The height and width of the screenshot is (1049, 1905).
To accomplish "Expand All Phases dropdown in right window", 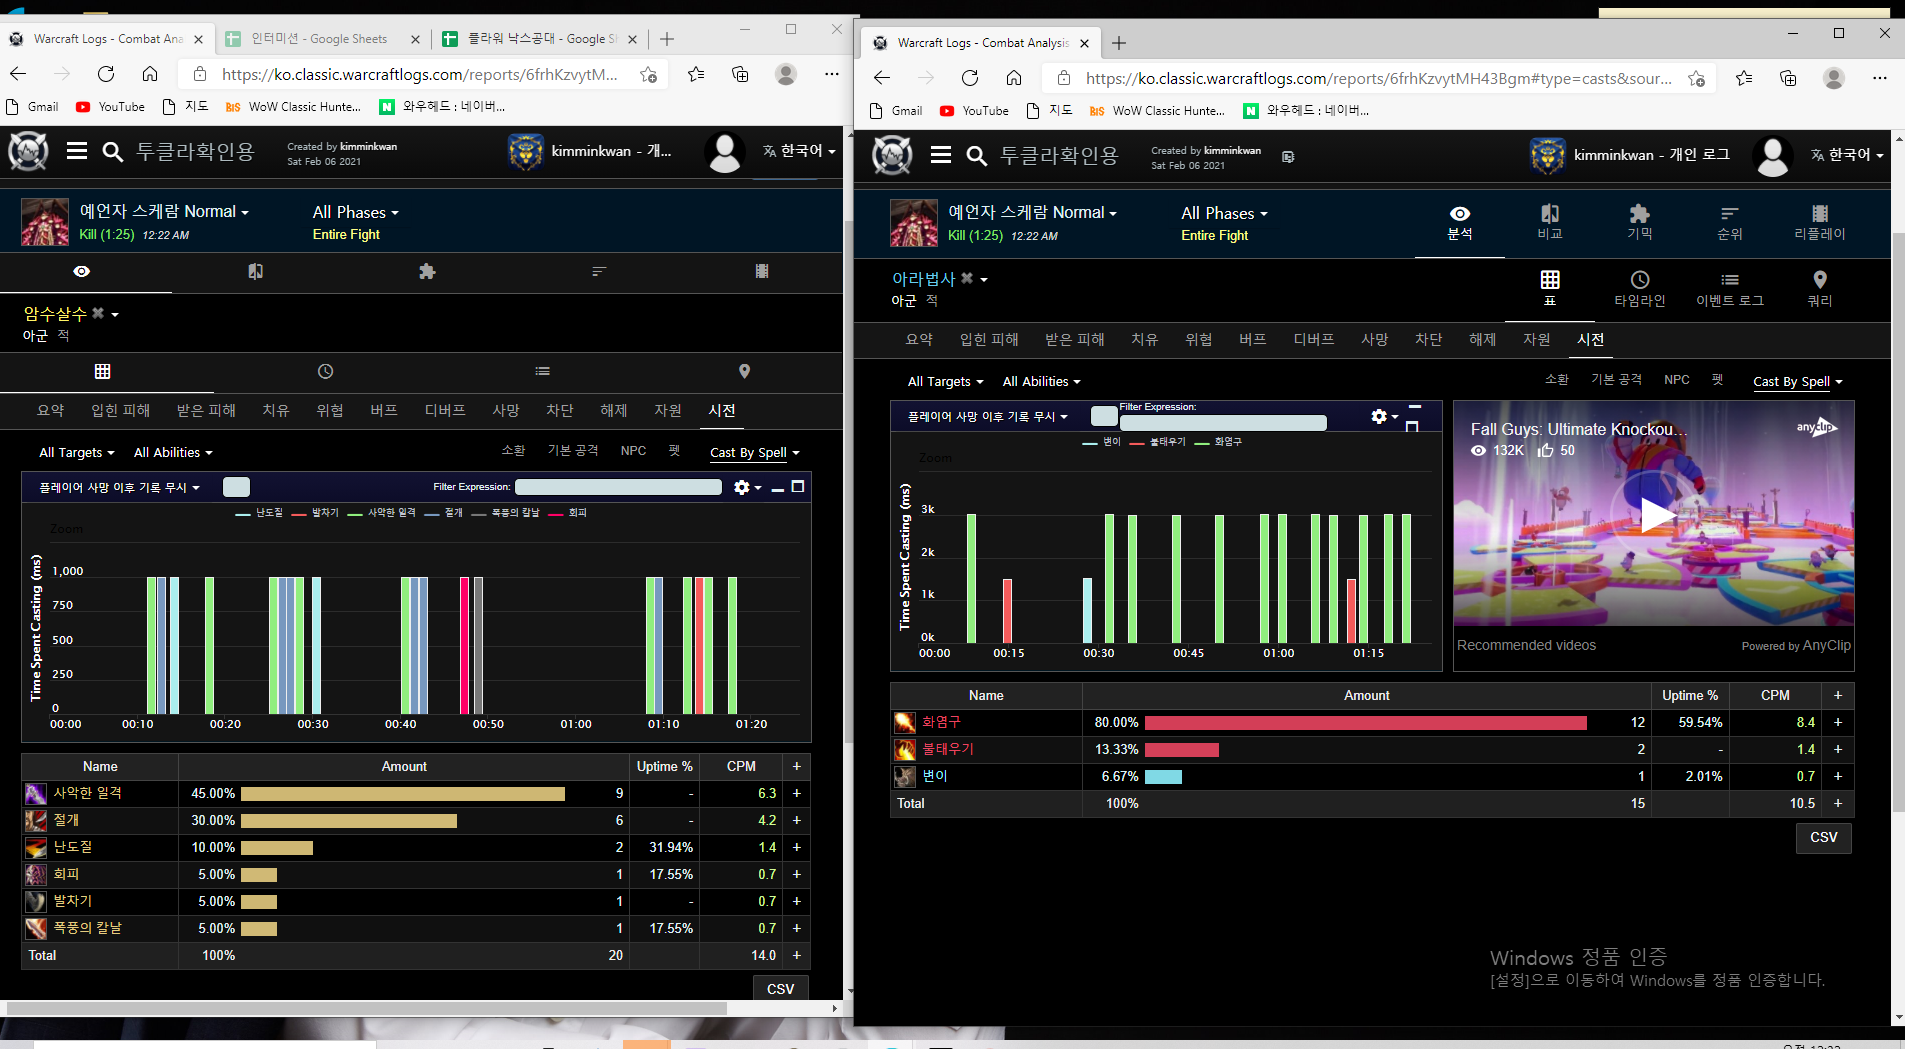I will (x=1224, y=213).
